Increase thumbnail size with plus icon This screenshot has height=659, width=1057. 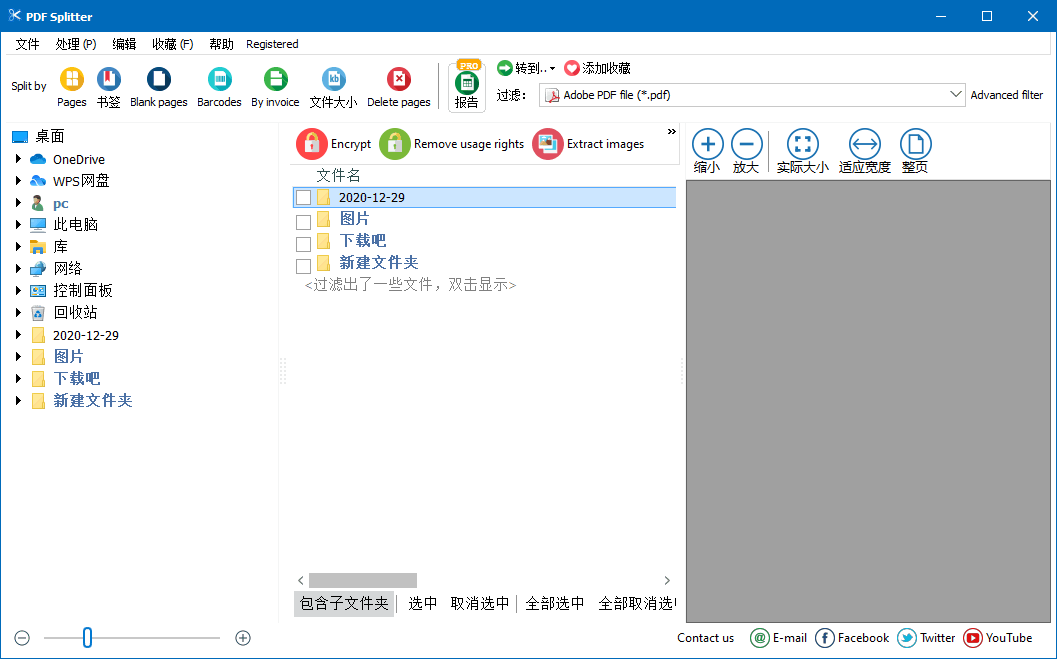pos(243,638)
